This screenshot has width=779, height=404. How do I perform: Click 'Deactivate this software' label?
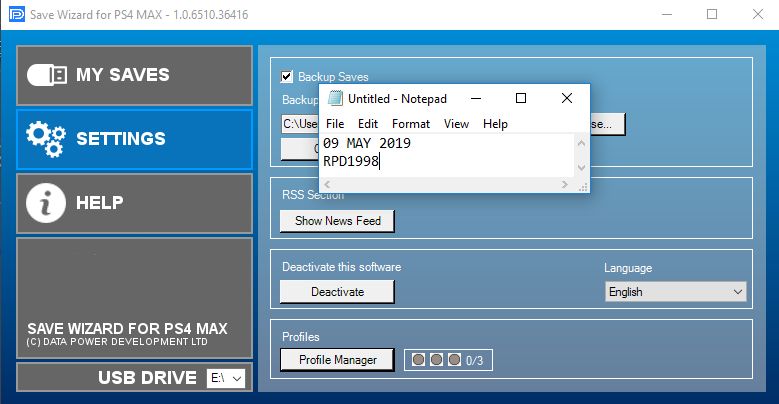click(x=341, y=267)
